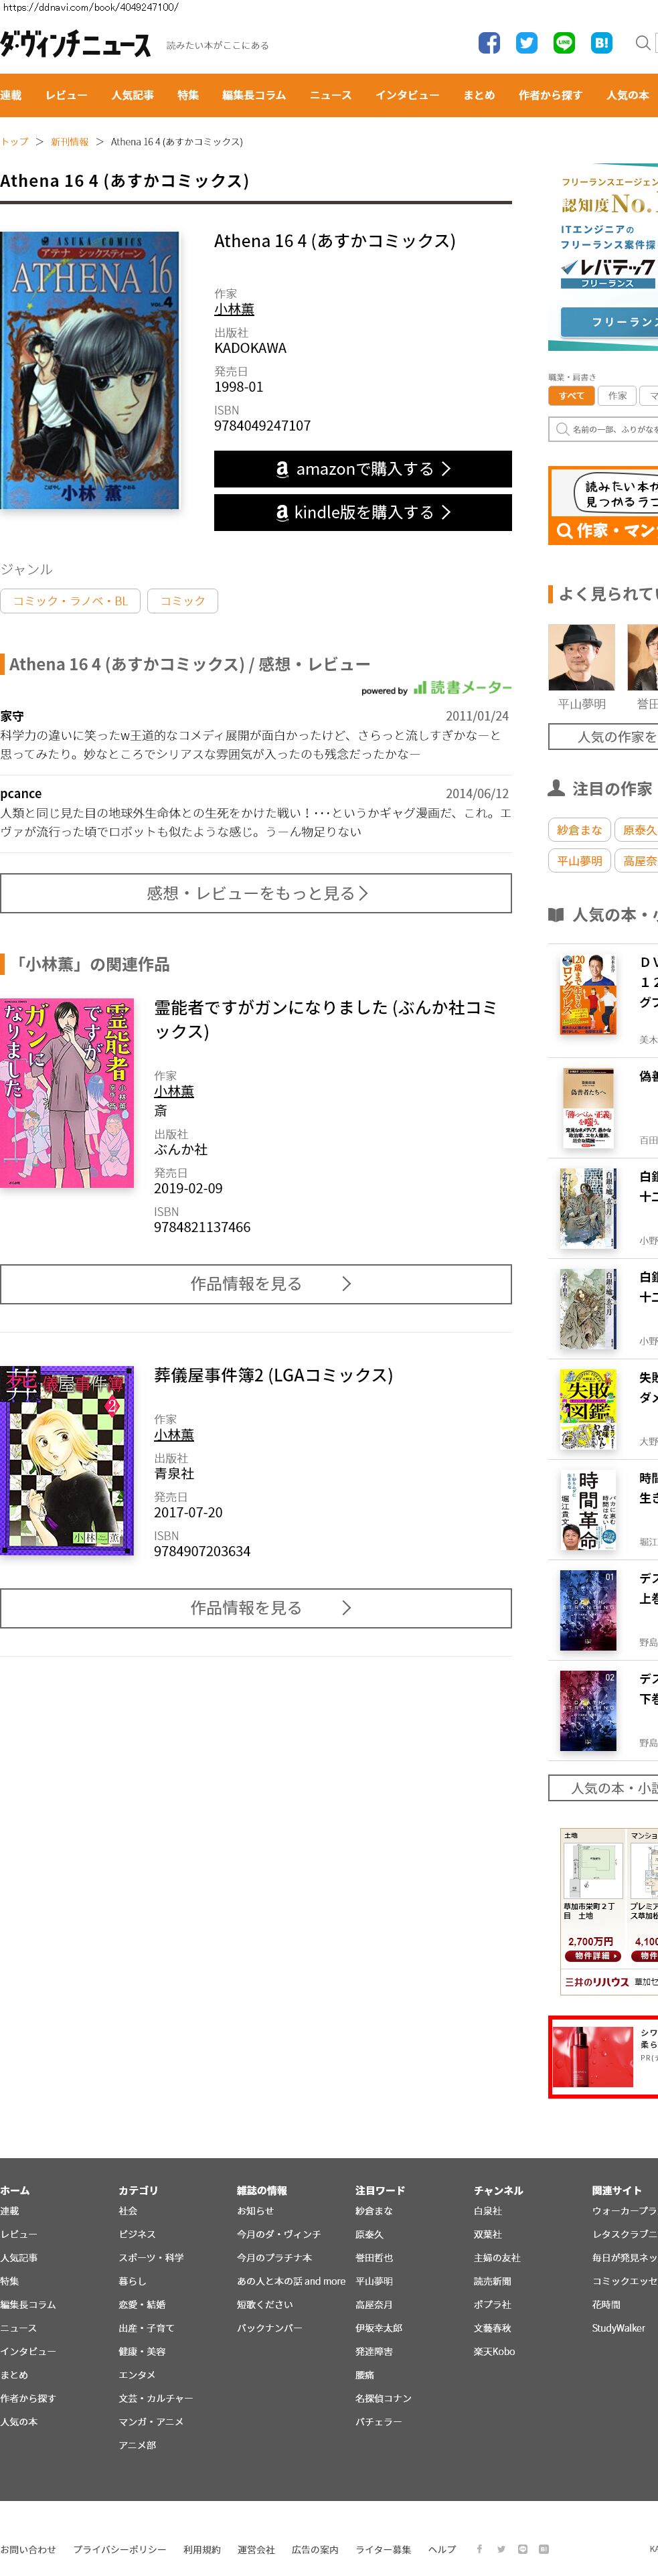This screenshot has width=658, height=2576.
Task: Click the author name search field
Action: (603, 429)
